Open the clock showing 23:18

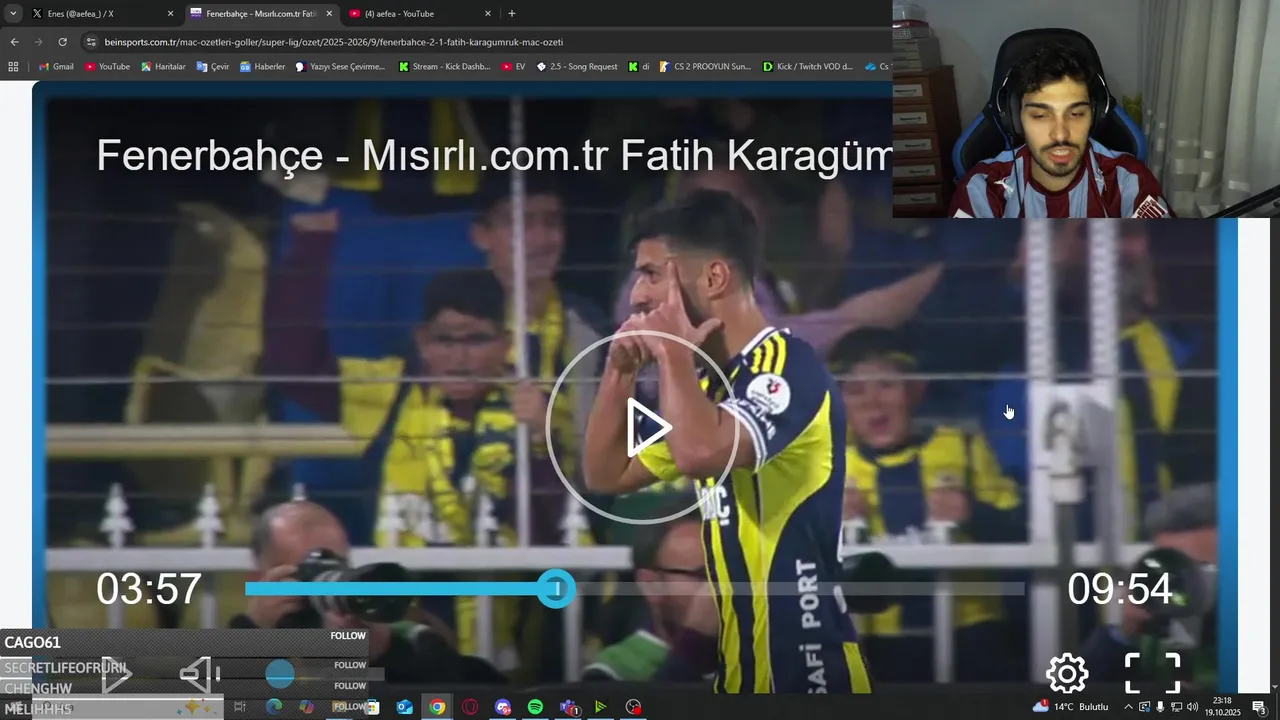pos(1222,707)
